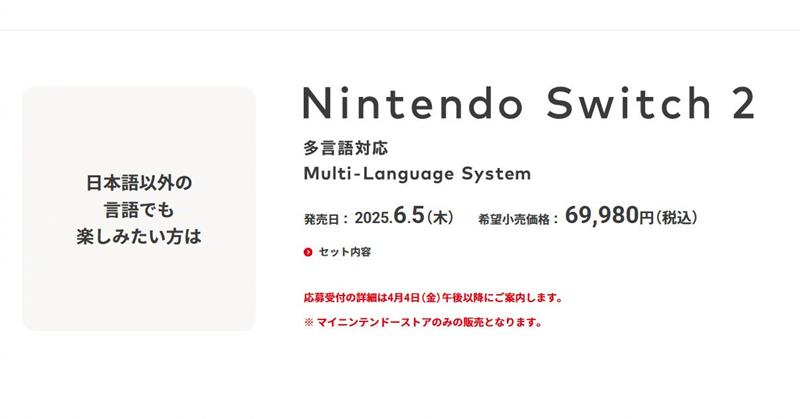Click the (税込) tax-included text
The width and height of the screenshot is (800, 419).
[x=678, y=216]
